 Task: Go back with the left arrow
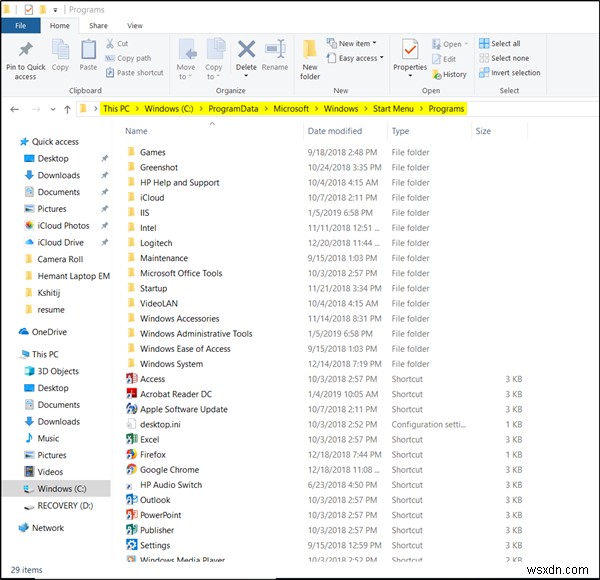15,110
